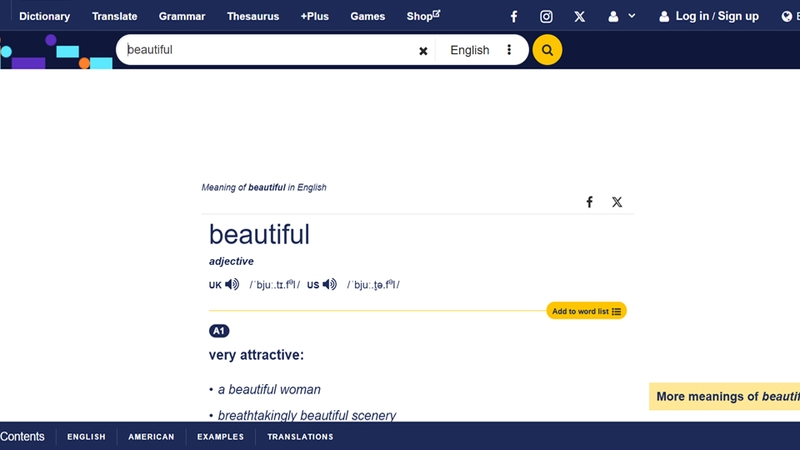Screen dimensions: 800x450
Task: Open the Dictionary menu
Action: 44,16
